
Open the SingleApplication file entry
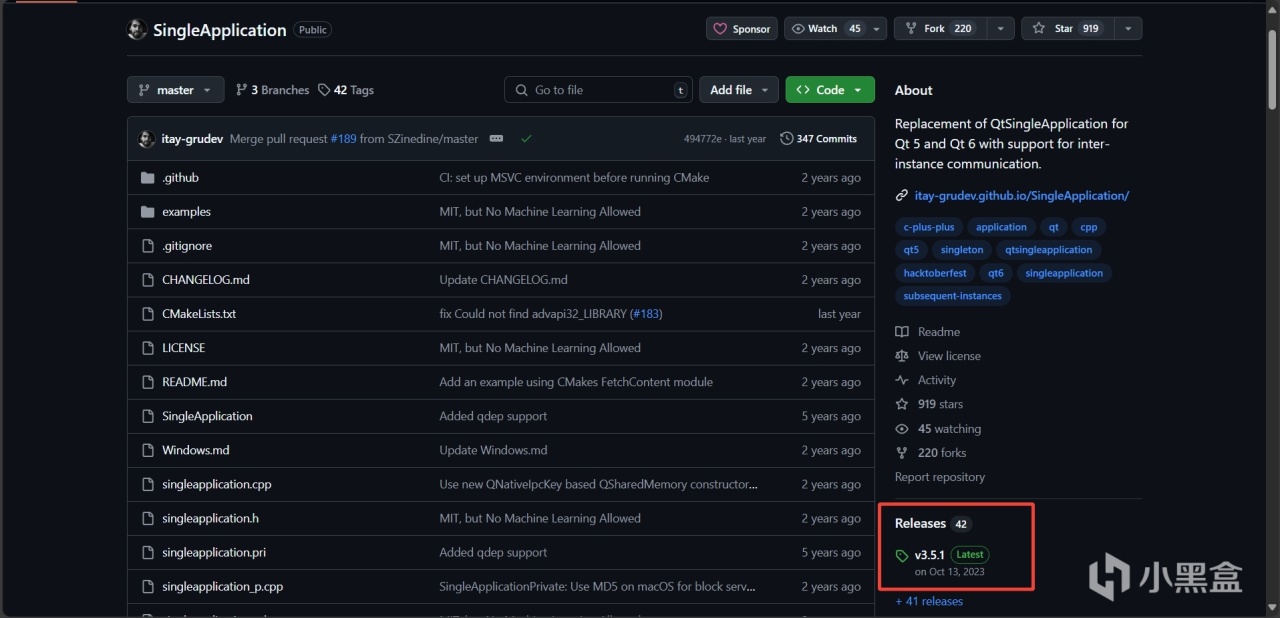pos(207,416)
